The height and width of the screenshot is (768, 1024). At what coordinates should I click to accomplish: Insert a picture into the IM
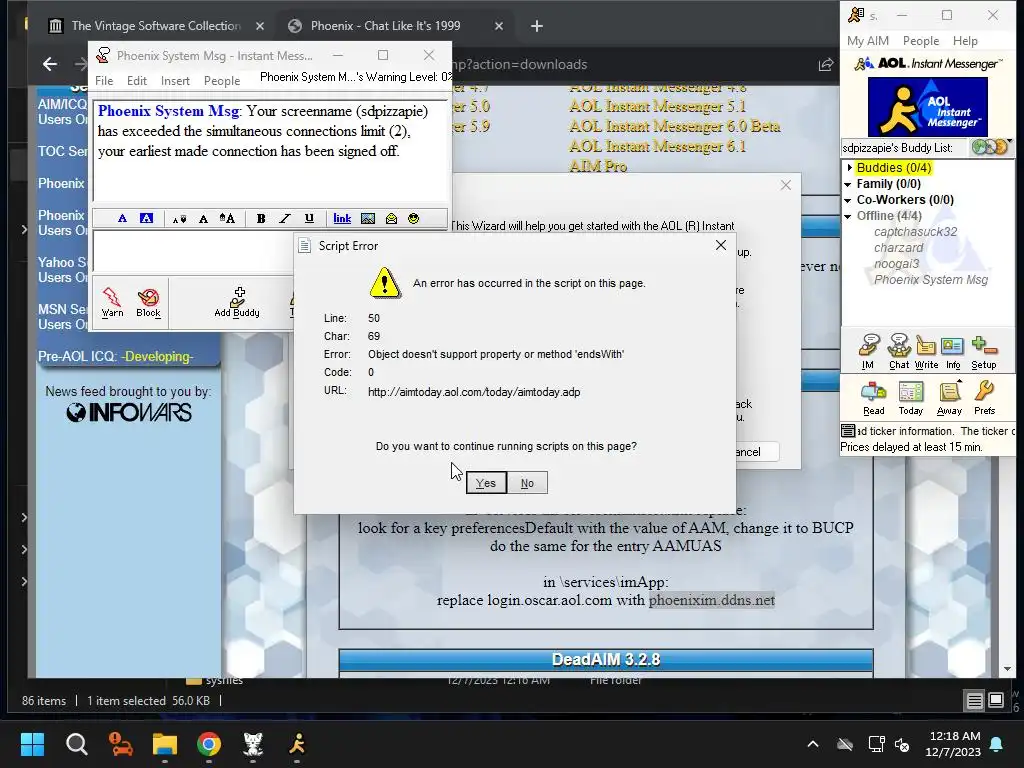click(368, 219)
